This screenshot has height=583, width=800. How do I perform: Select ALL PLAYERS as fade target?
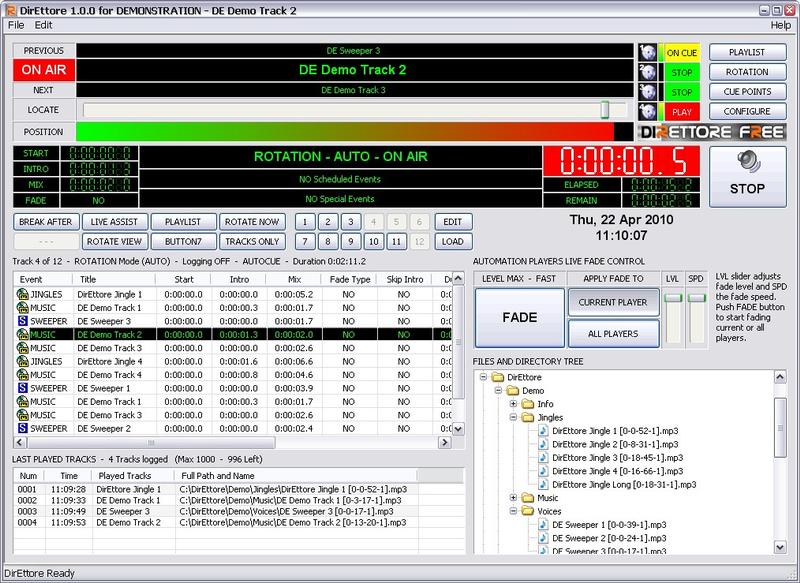tap(613, 334)
